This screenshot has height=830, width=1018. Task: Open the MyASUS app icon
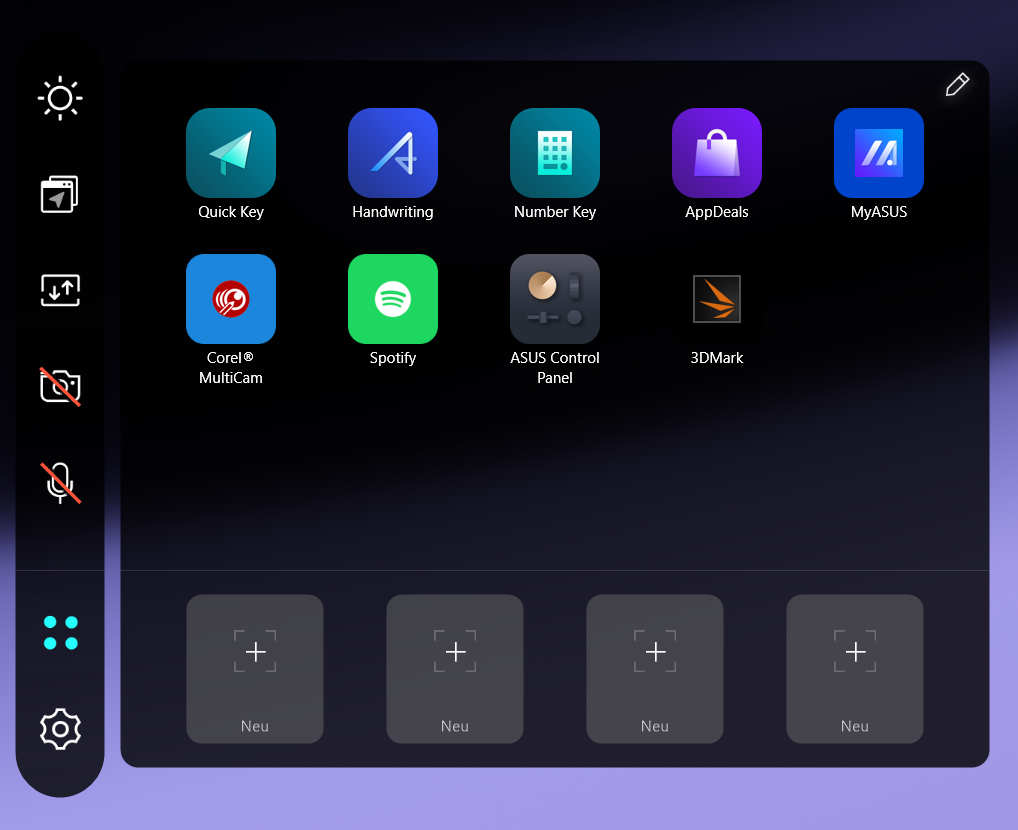pos(878,153)
